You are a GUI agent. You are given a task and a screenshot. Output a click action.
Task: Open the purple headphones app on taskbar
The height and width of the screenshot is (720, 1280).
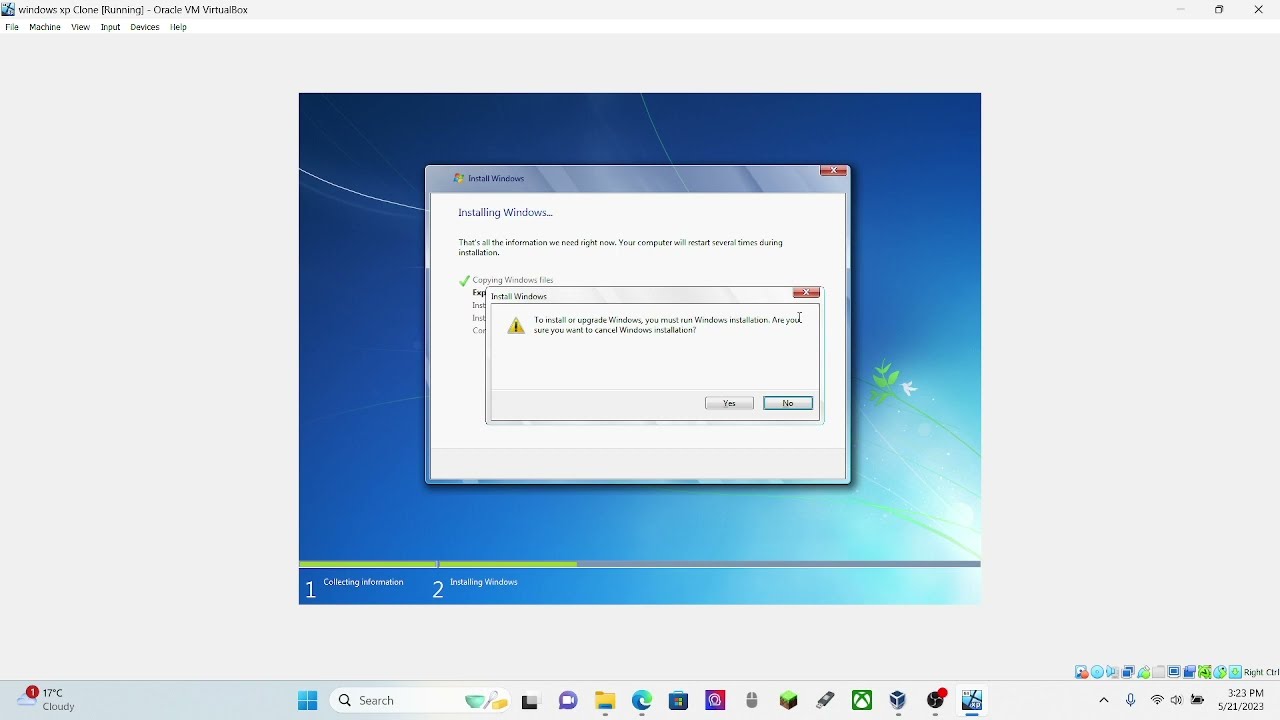point(716,701)
